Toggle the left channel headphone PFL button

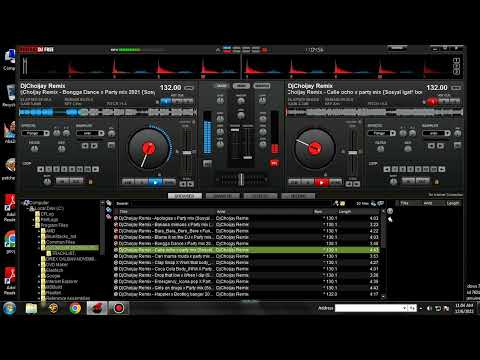pos(207,163)
